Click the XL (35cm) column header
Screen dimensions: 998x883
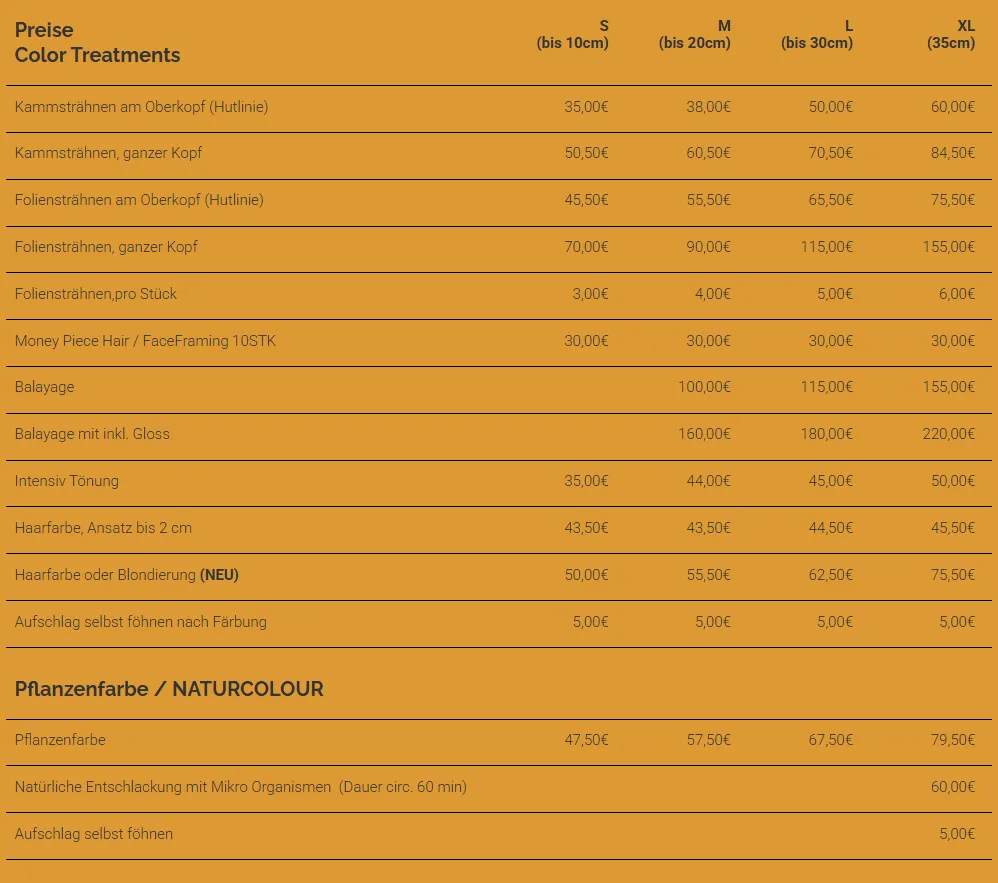point(950,34)
